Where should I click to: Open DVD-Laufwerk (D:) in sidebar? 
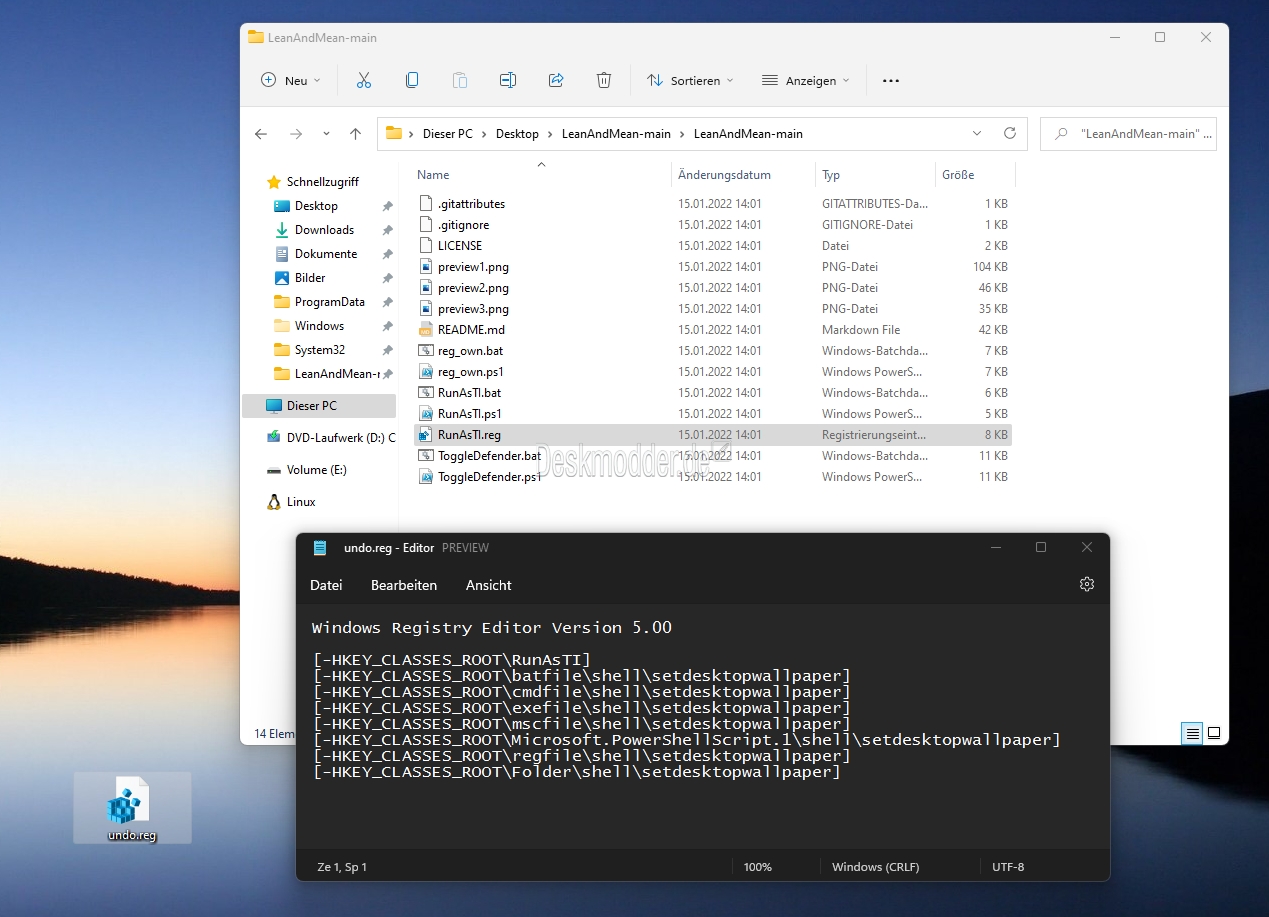coord(331,437)
